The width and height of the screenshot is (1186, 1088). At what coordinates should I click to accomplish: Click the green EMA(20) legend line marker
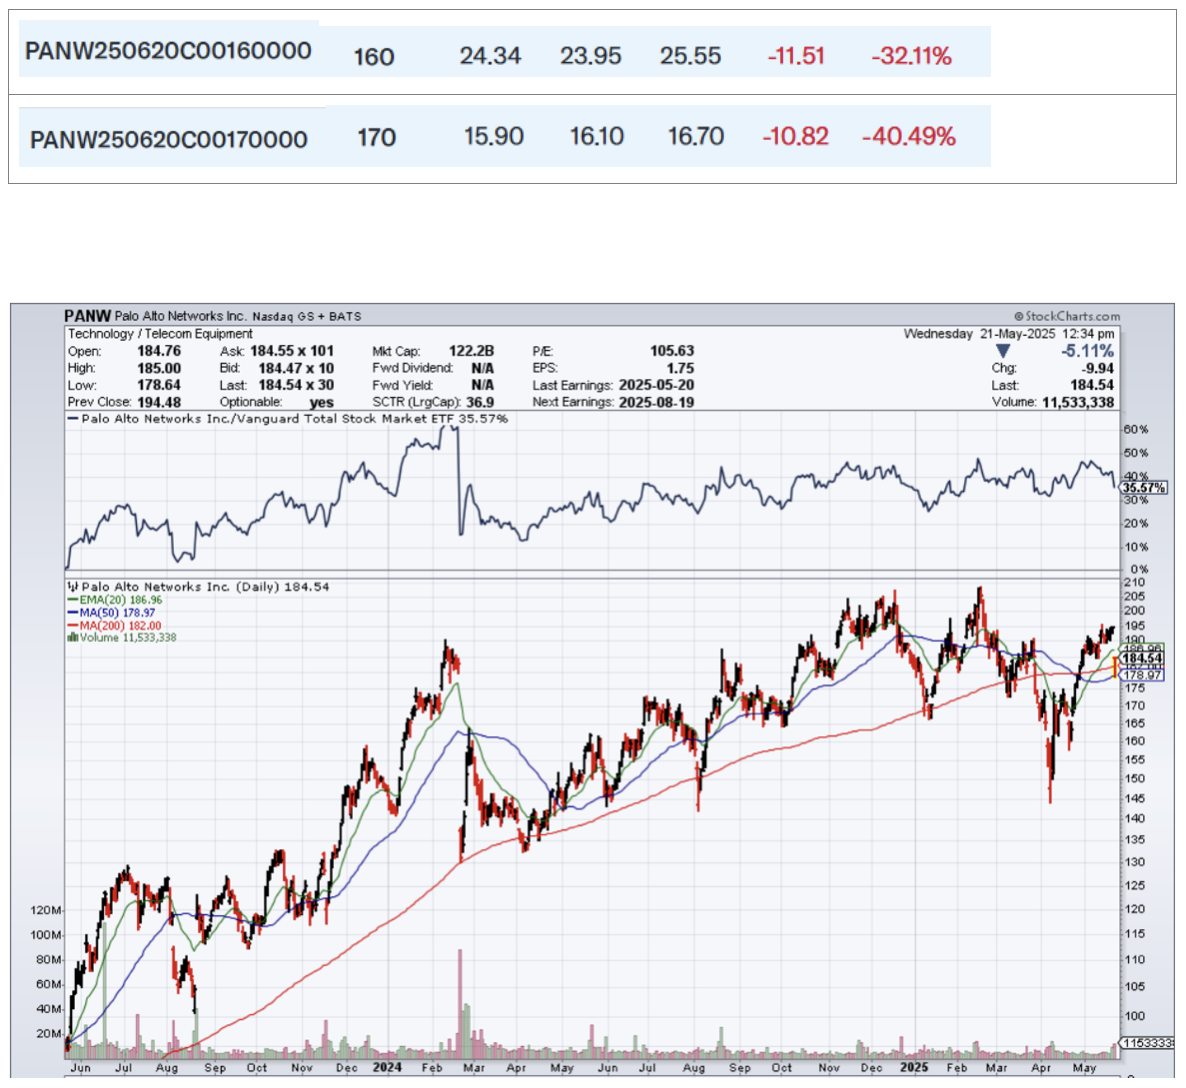tap(73, 601)
